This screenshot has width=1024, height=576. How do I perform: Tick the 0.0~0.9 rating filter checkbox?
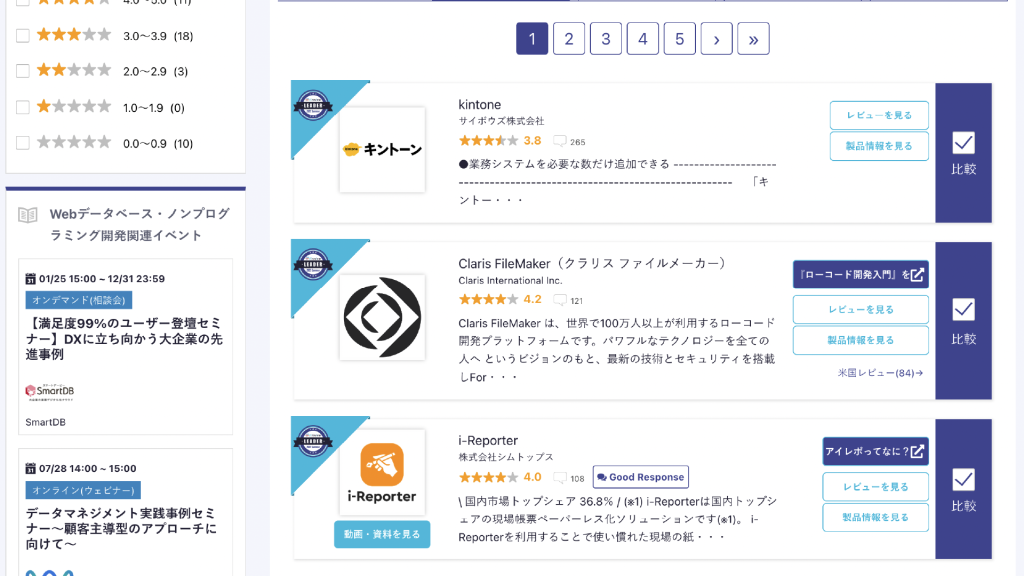pos(23,142)
